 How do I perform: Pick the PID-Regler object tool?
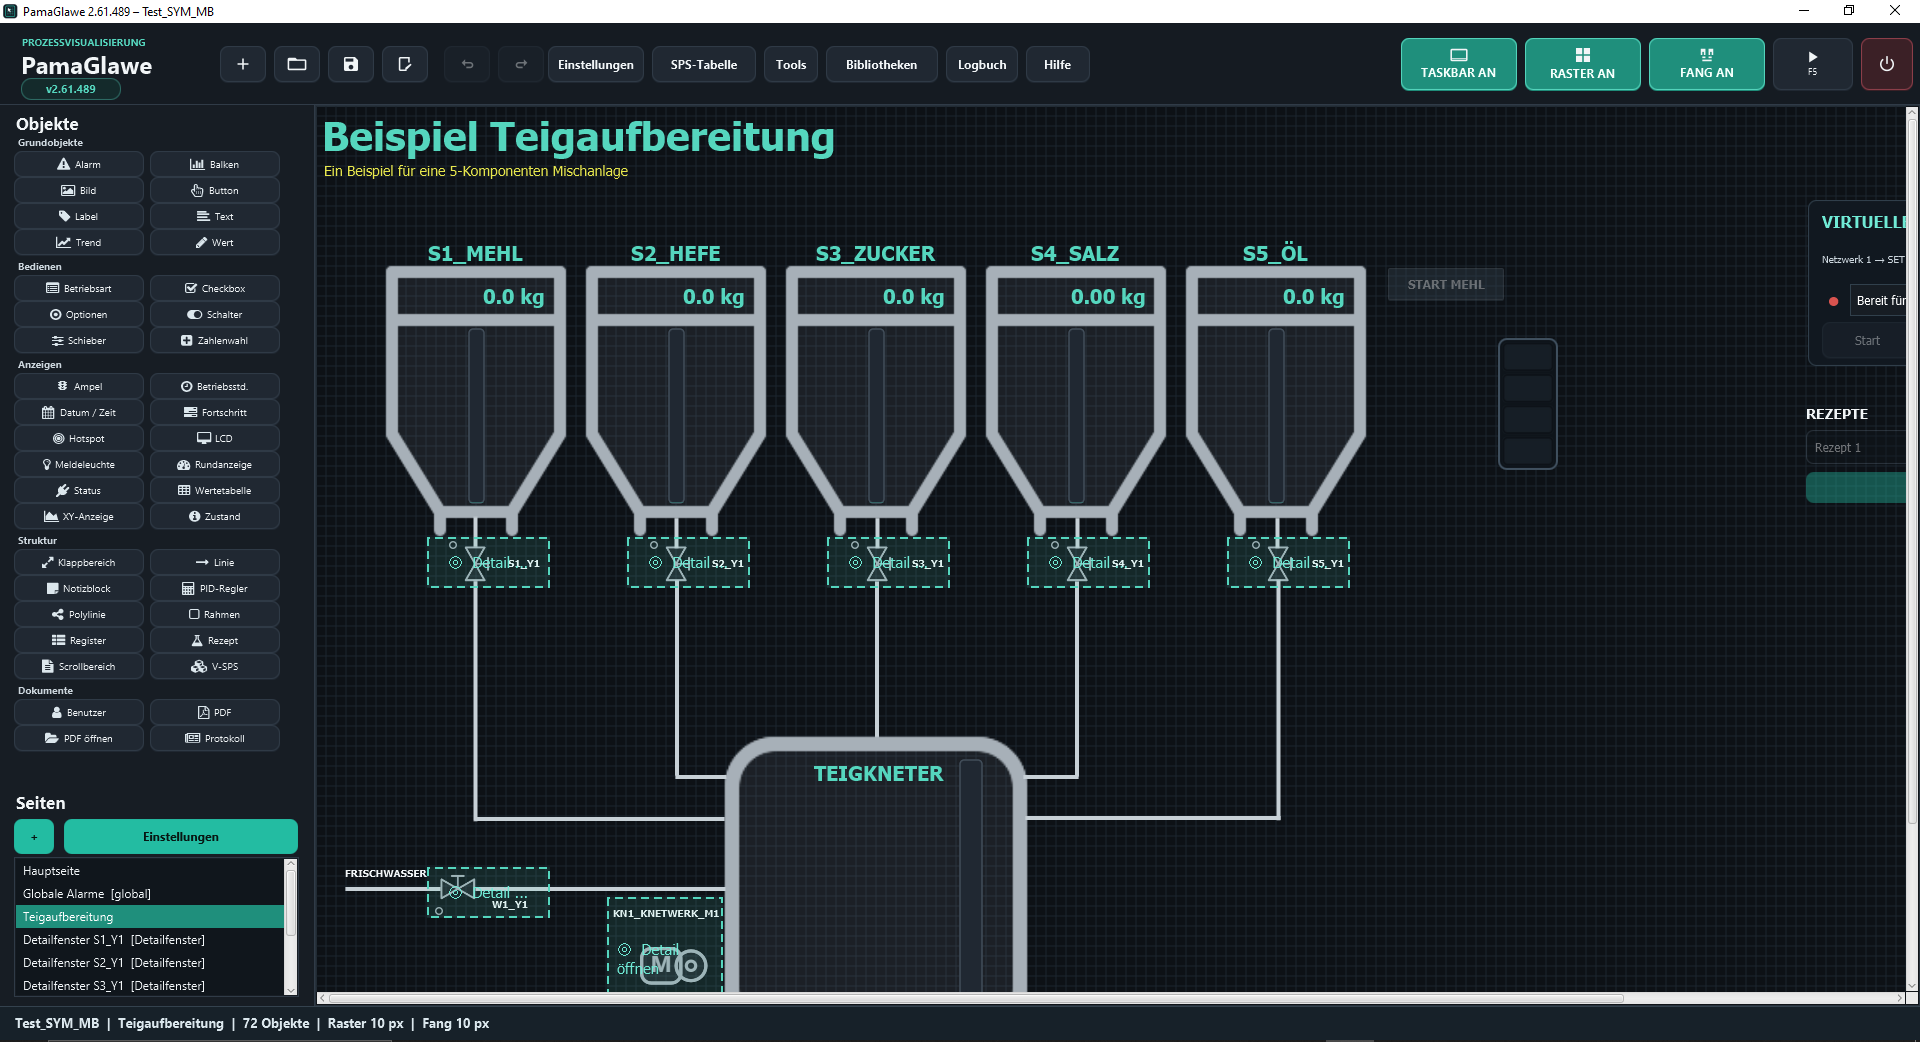point(215,588)
